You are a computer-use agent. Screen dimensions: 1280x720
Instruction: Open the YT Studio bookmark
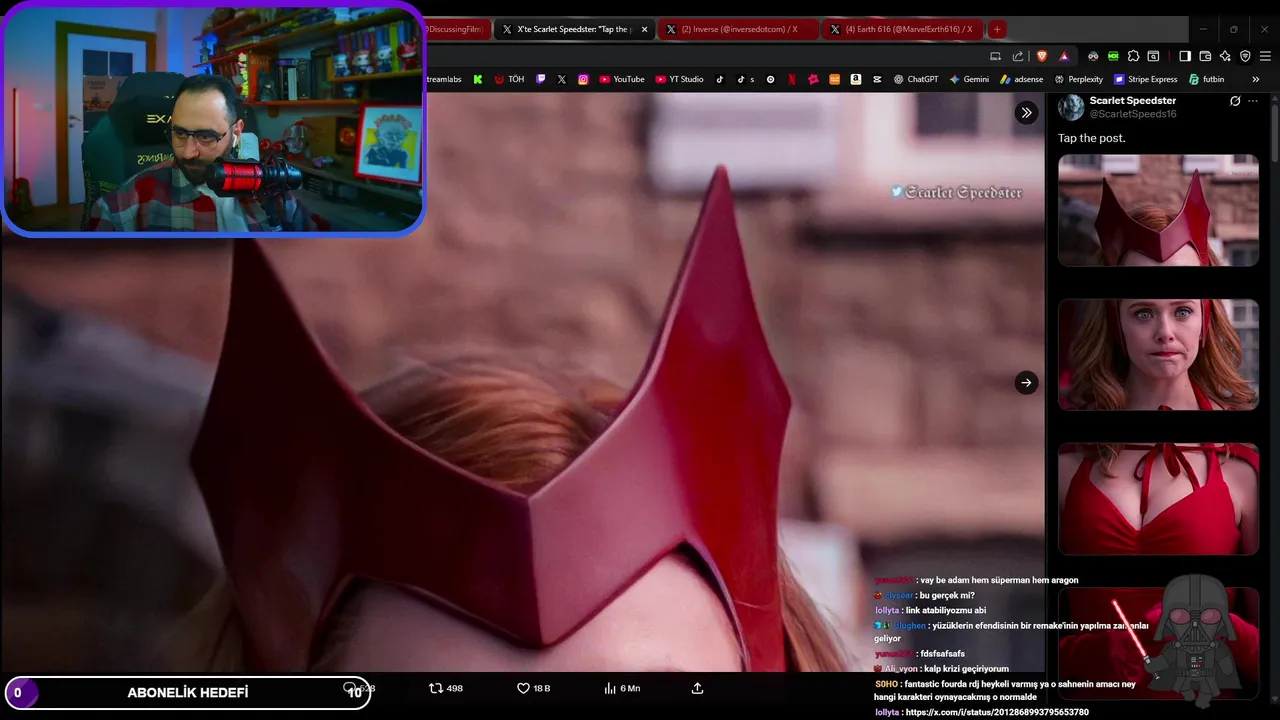point(679,79)
